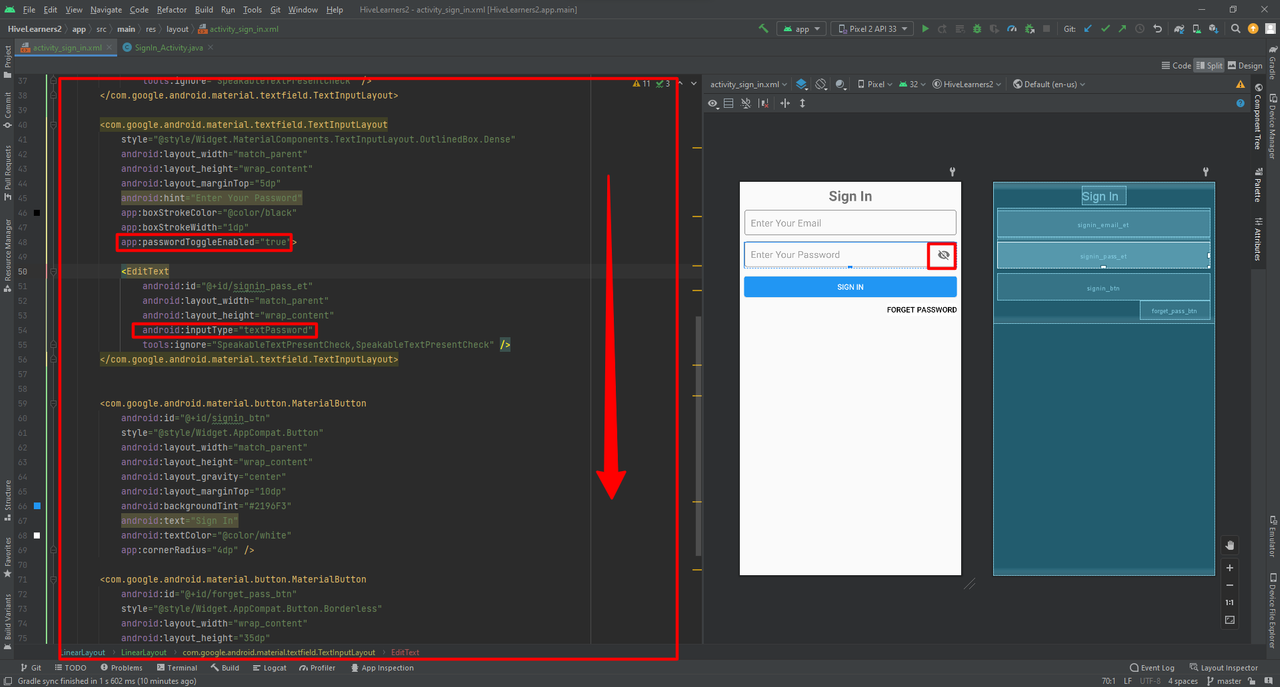The image size is (1280, 687).
Task: Toggle password visibility eye in preview
Action: coord(943,255)
